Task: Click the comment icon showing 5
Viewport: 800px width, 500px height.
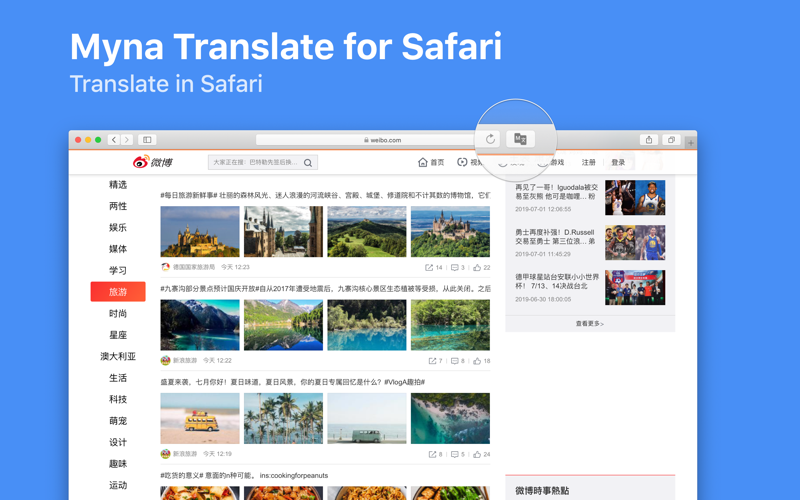Action: [x=457, y=454]
